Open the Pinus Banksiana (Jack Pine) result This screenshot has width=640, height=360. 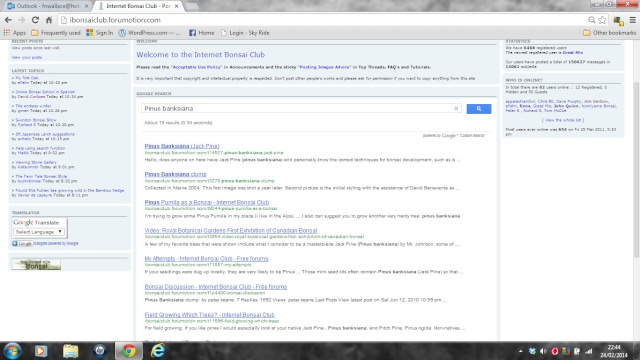click(x=182, y=146)
